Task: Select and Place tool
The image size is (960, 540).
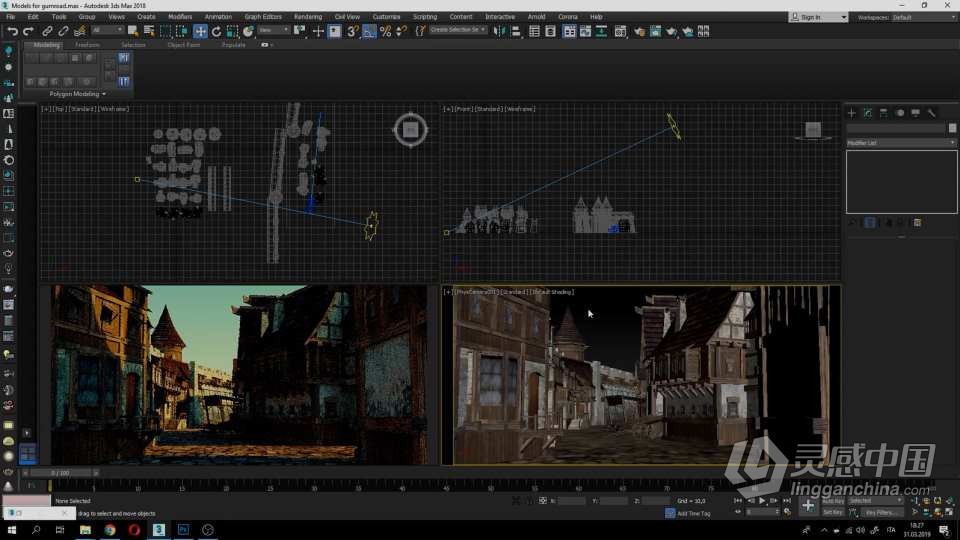Action: click(248, 31)
